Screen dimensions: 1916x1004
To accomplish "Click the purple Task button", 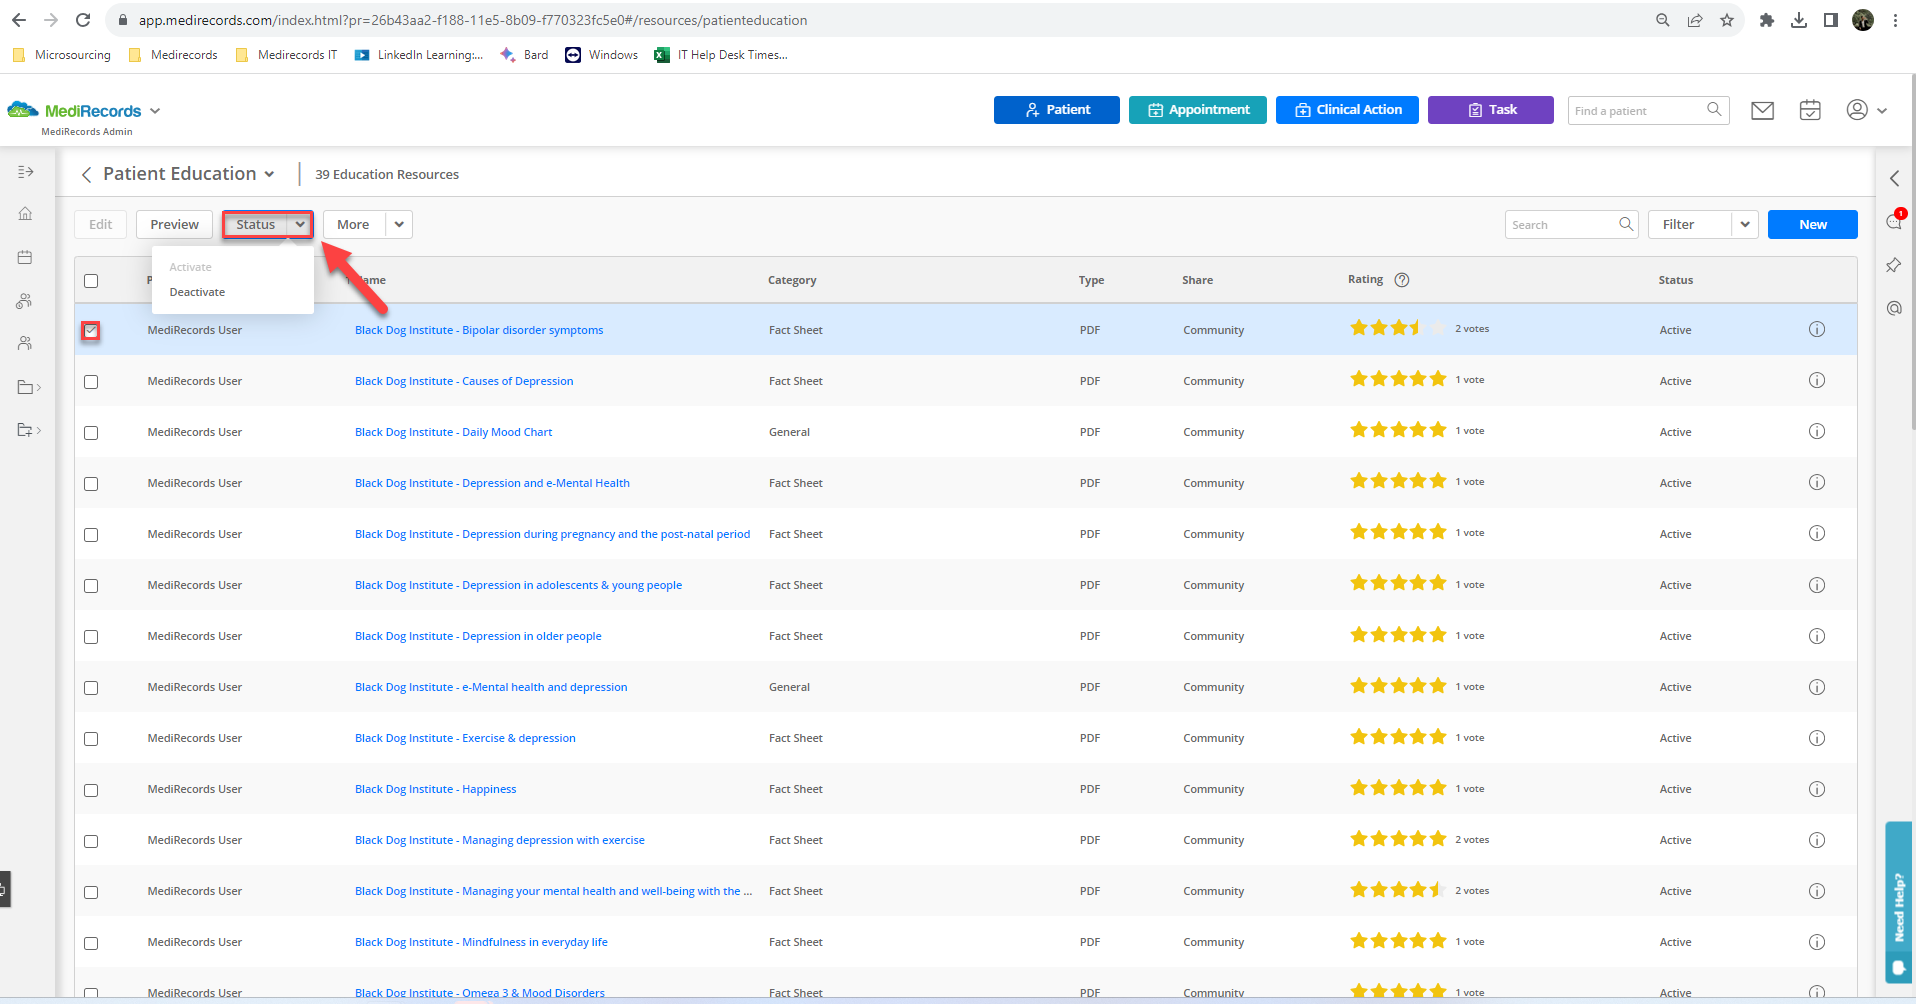I will click(1491, 110).
